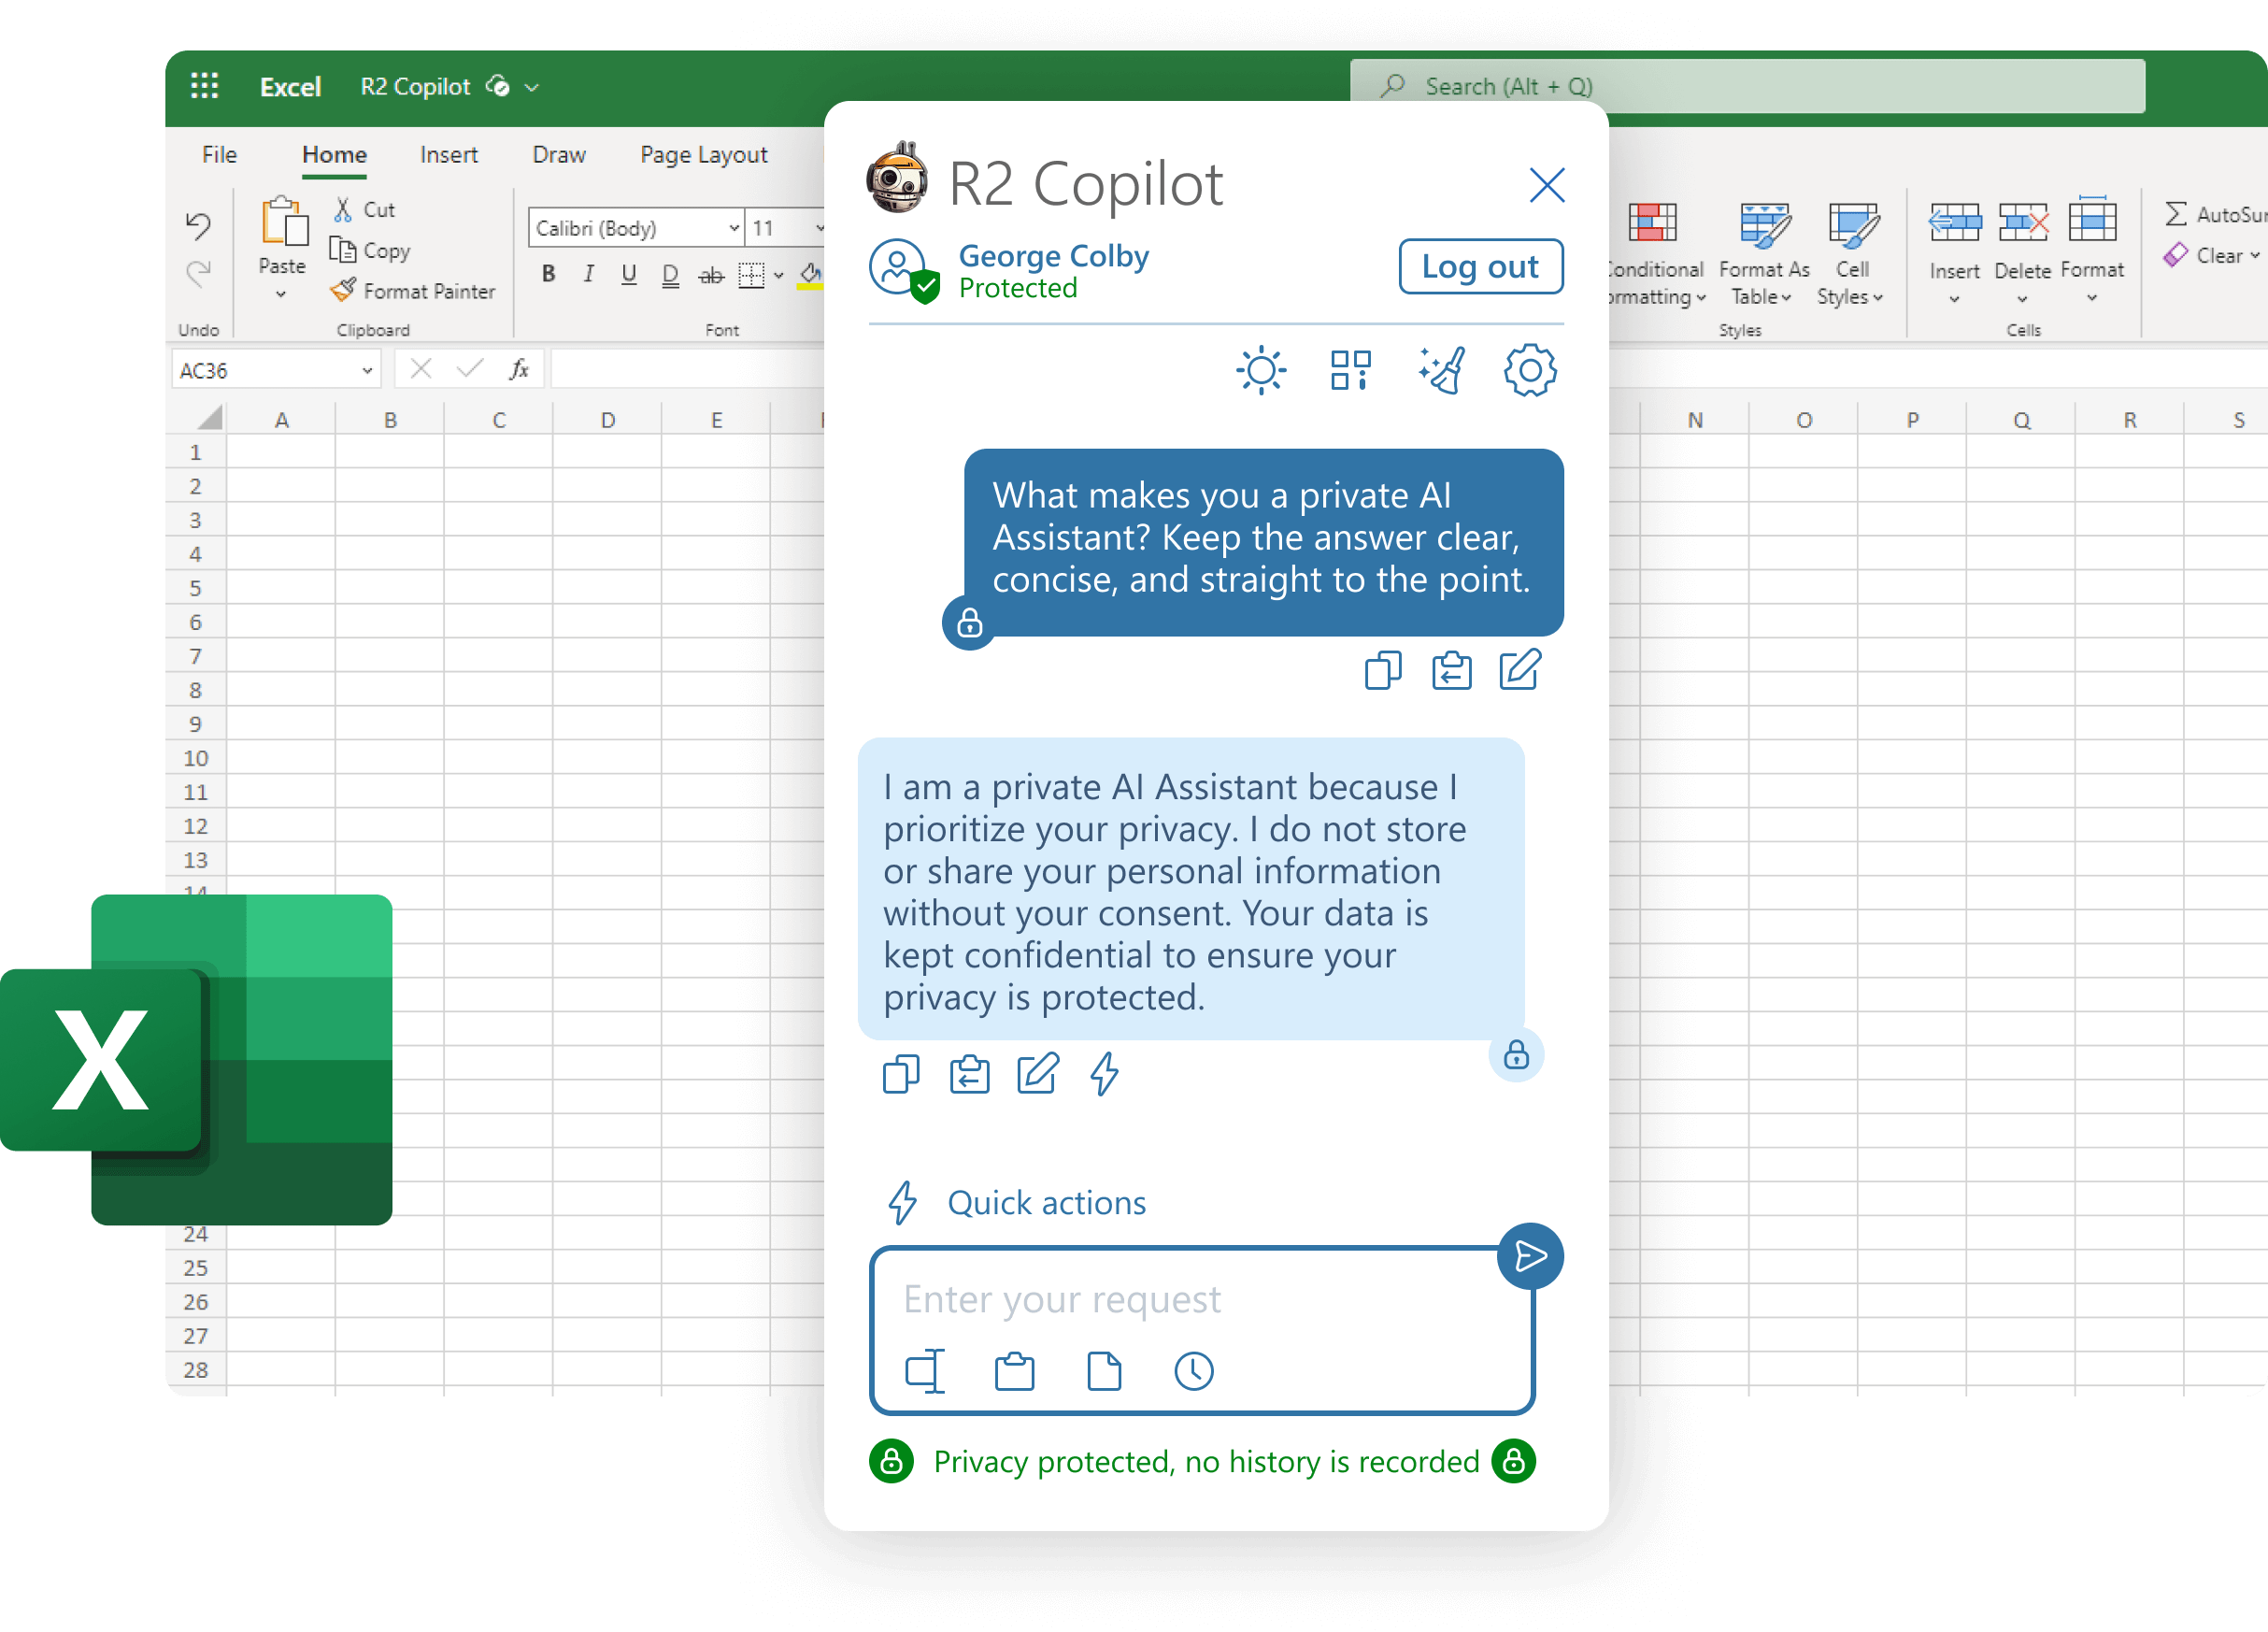The image size is (2268, 1632).
Task: Click the history clock icon in request box
Action: tap(1193, 1371)
